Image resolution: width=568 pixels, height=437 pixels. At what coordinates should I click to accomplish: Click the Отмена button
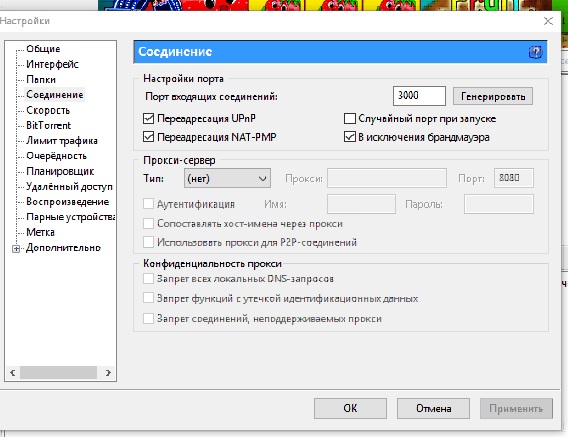point(433,408)
